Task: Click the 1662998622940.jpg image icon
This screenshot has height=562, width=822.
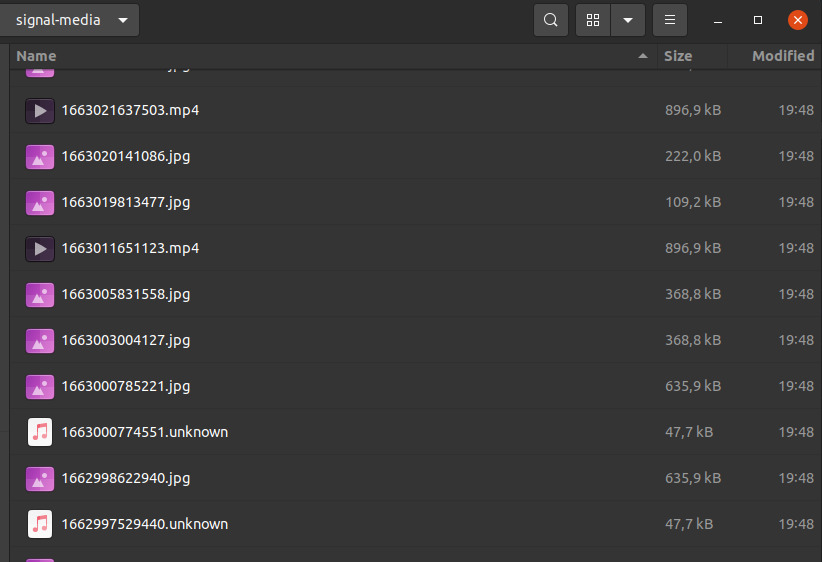Action: 39,478
